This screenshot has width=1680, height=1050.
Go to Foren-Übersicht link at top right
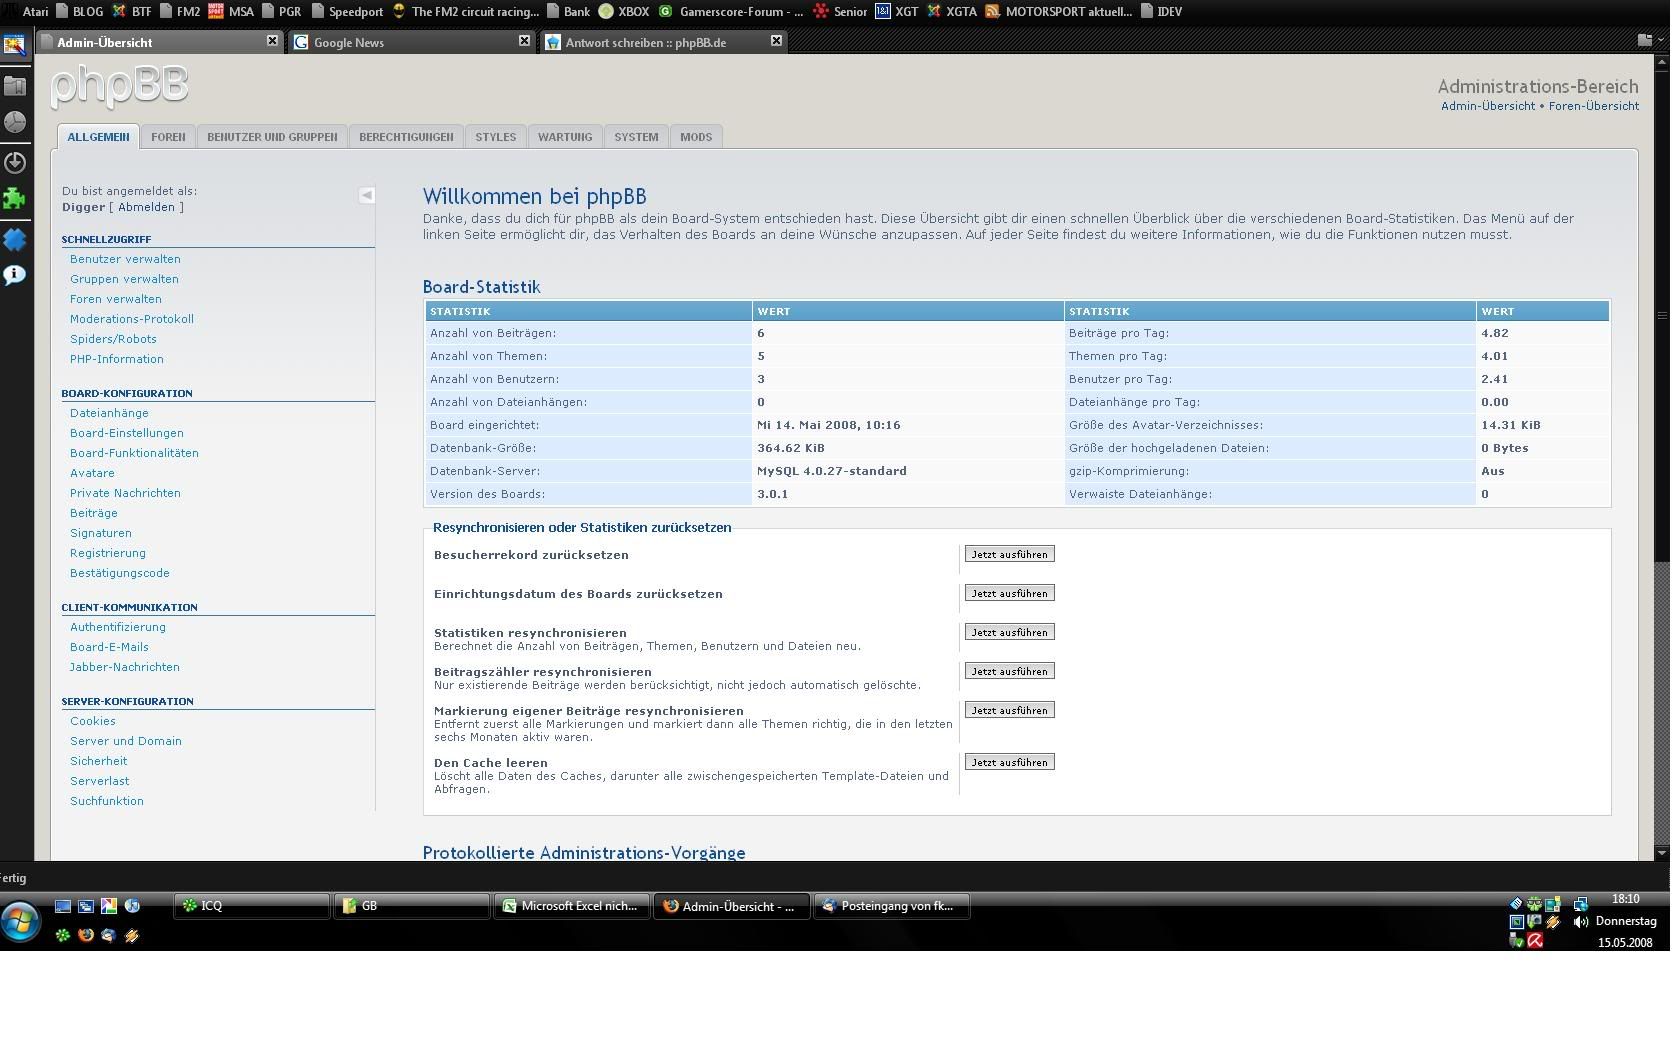[x=1593, y=106]
